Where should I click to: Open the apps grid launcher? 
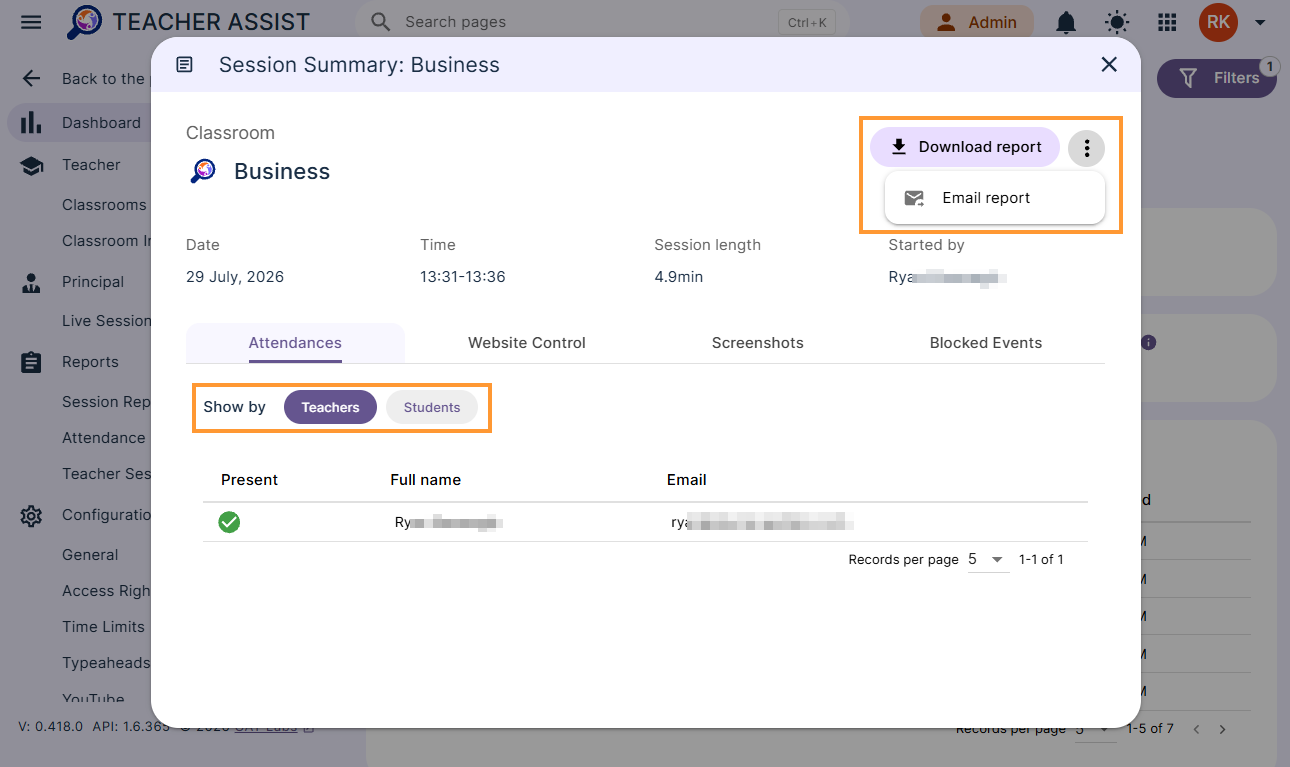click(1167, 22)
